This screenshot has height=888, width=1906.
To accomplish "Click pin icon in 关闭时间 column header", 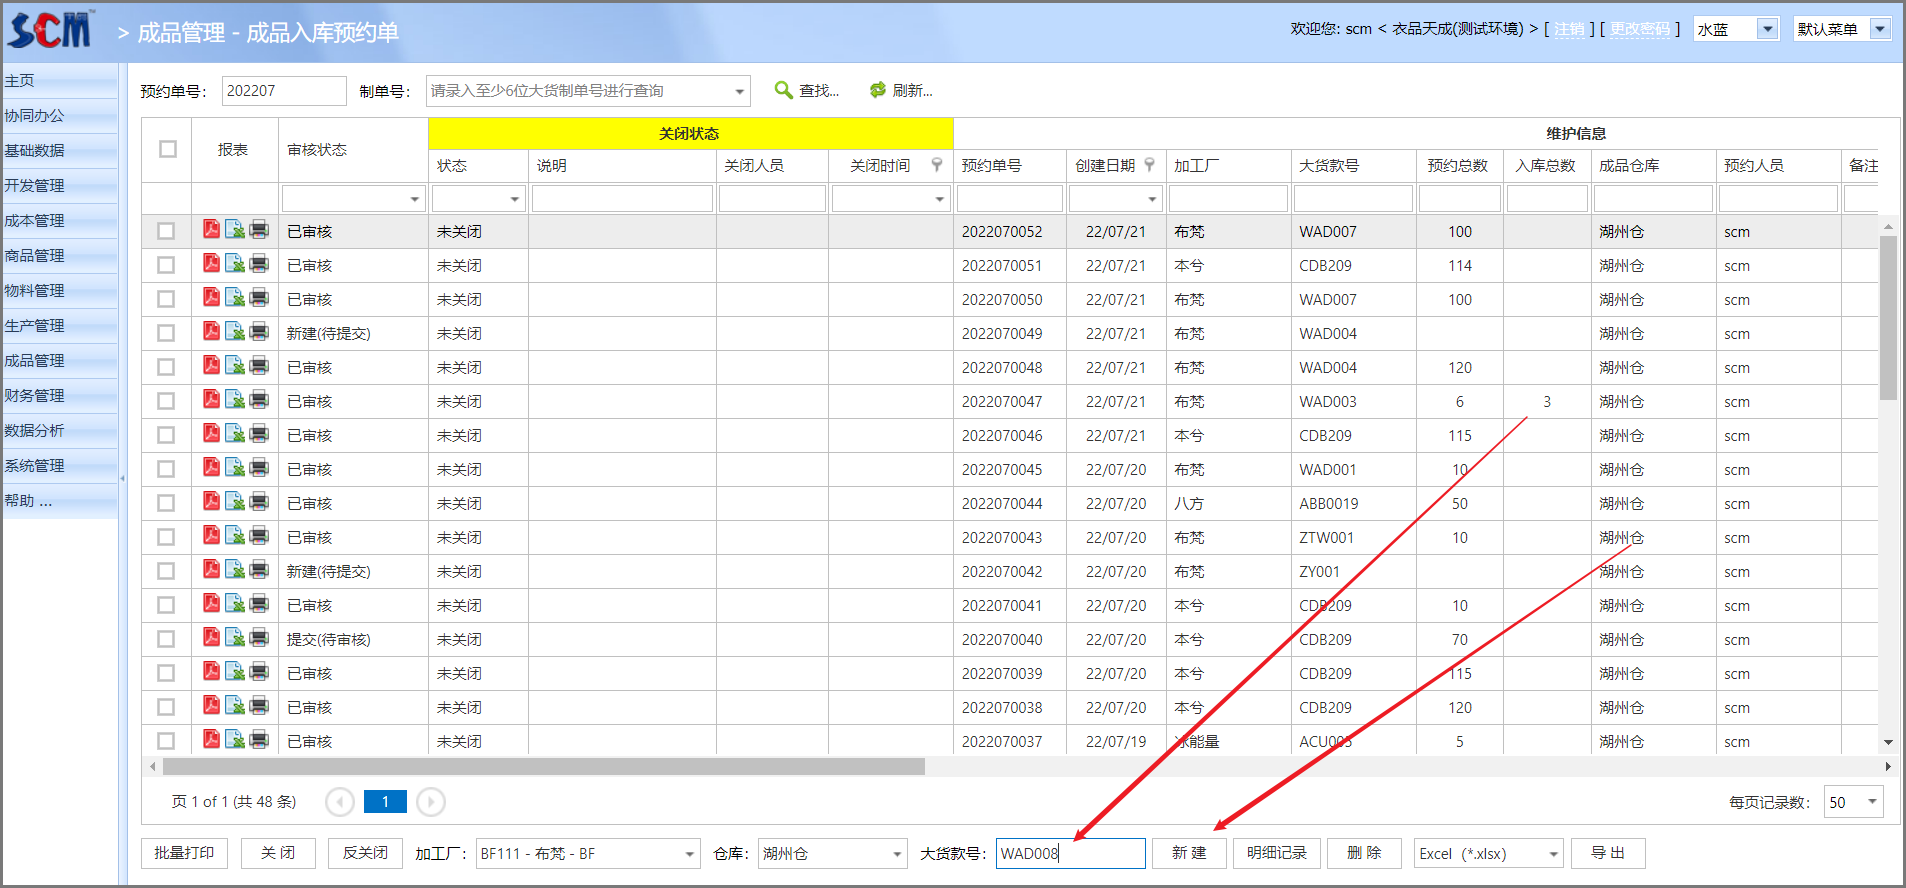I will (937, 165).
